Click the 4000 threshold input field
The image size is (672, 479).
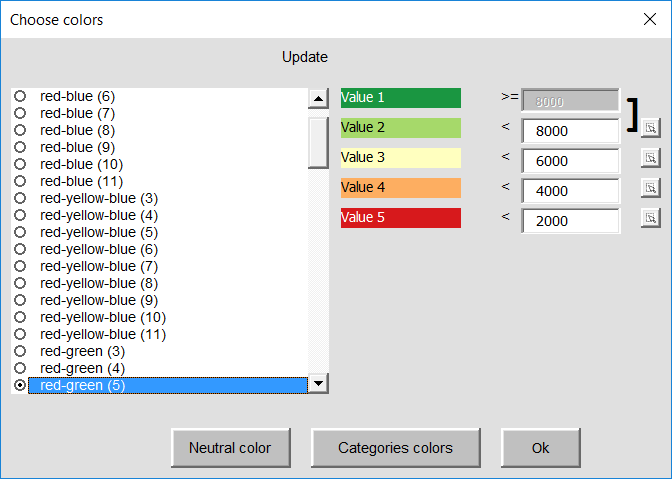coord(570,191)
